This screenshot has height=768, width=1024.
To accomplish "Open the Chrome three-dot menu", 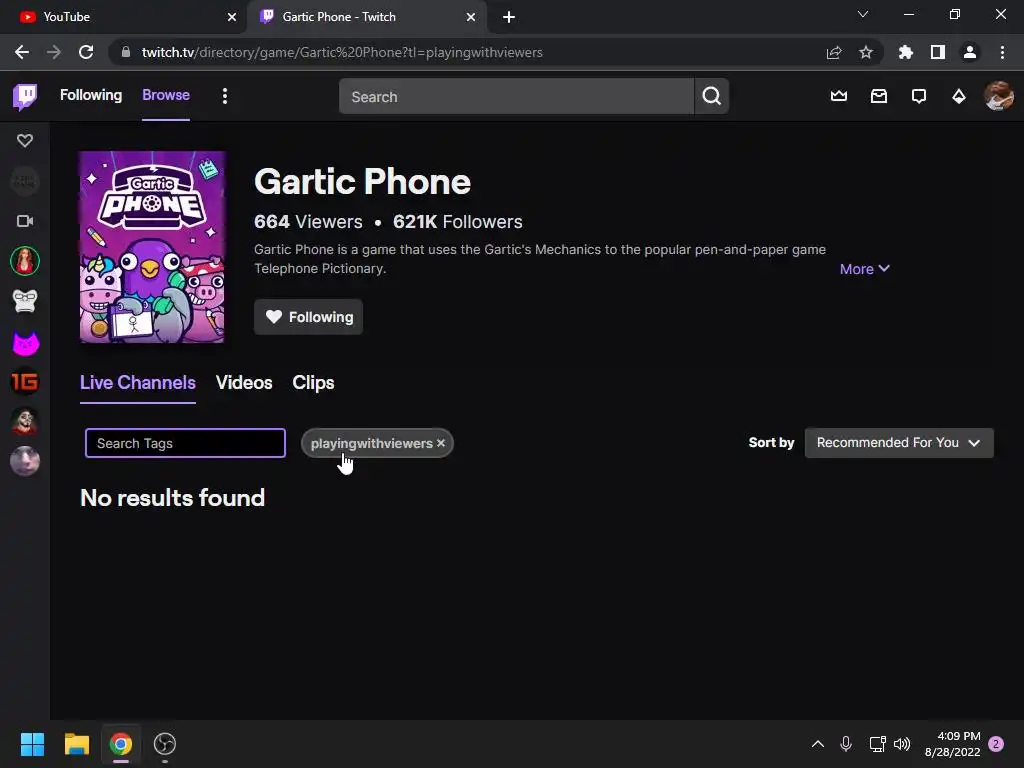I will click(x=1002, y=52).
